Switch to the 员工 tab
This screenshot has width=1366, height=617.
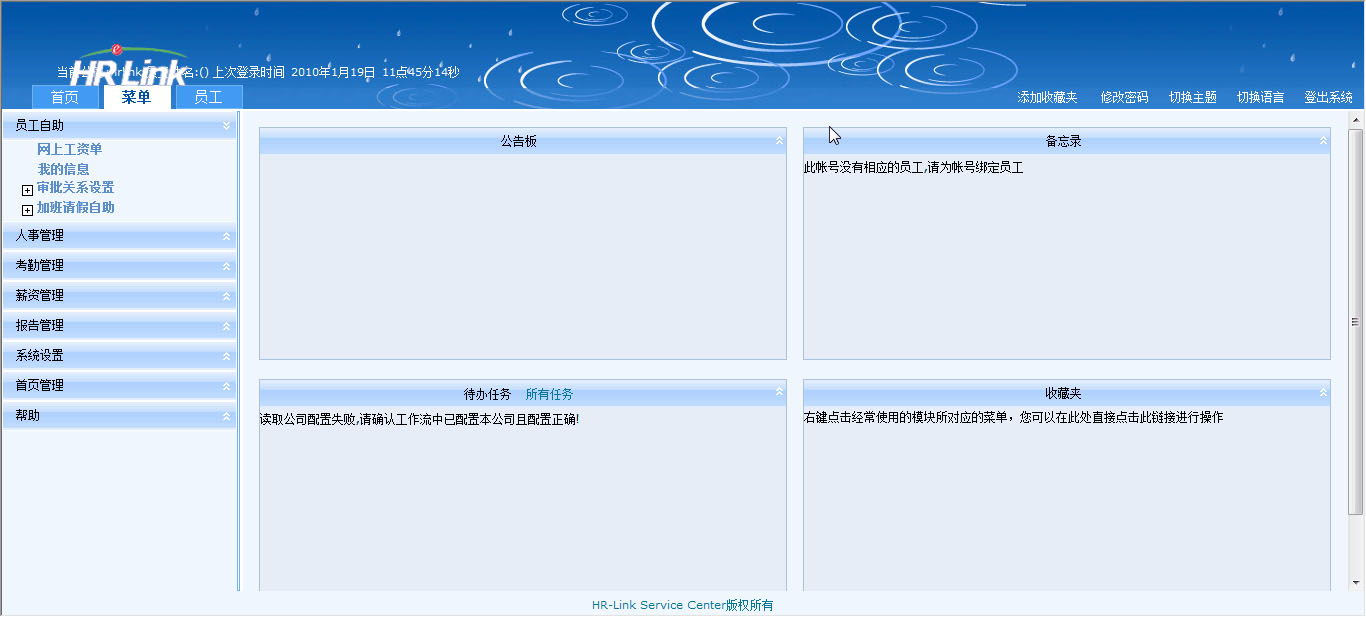click(x=208, y=97)
